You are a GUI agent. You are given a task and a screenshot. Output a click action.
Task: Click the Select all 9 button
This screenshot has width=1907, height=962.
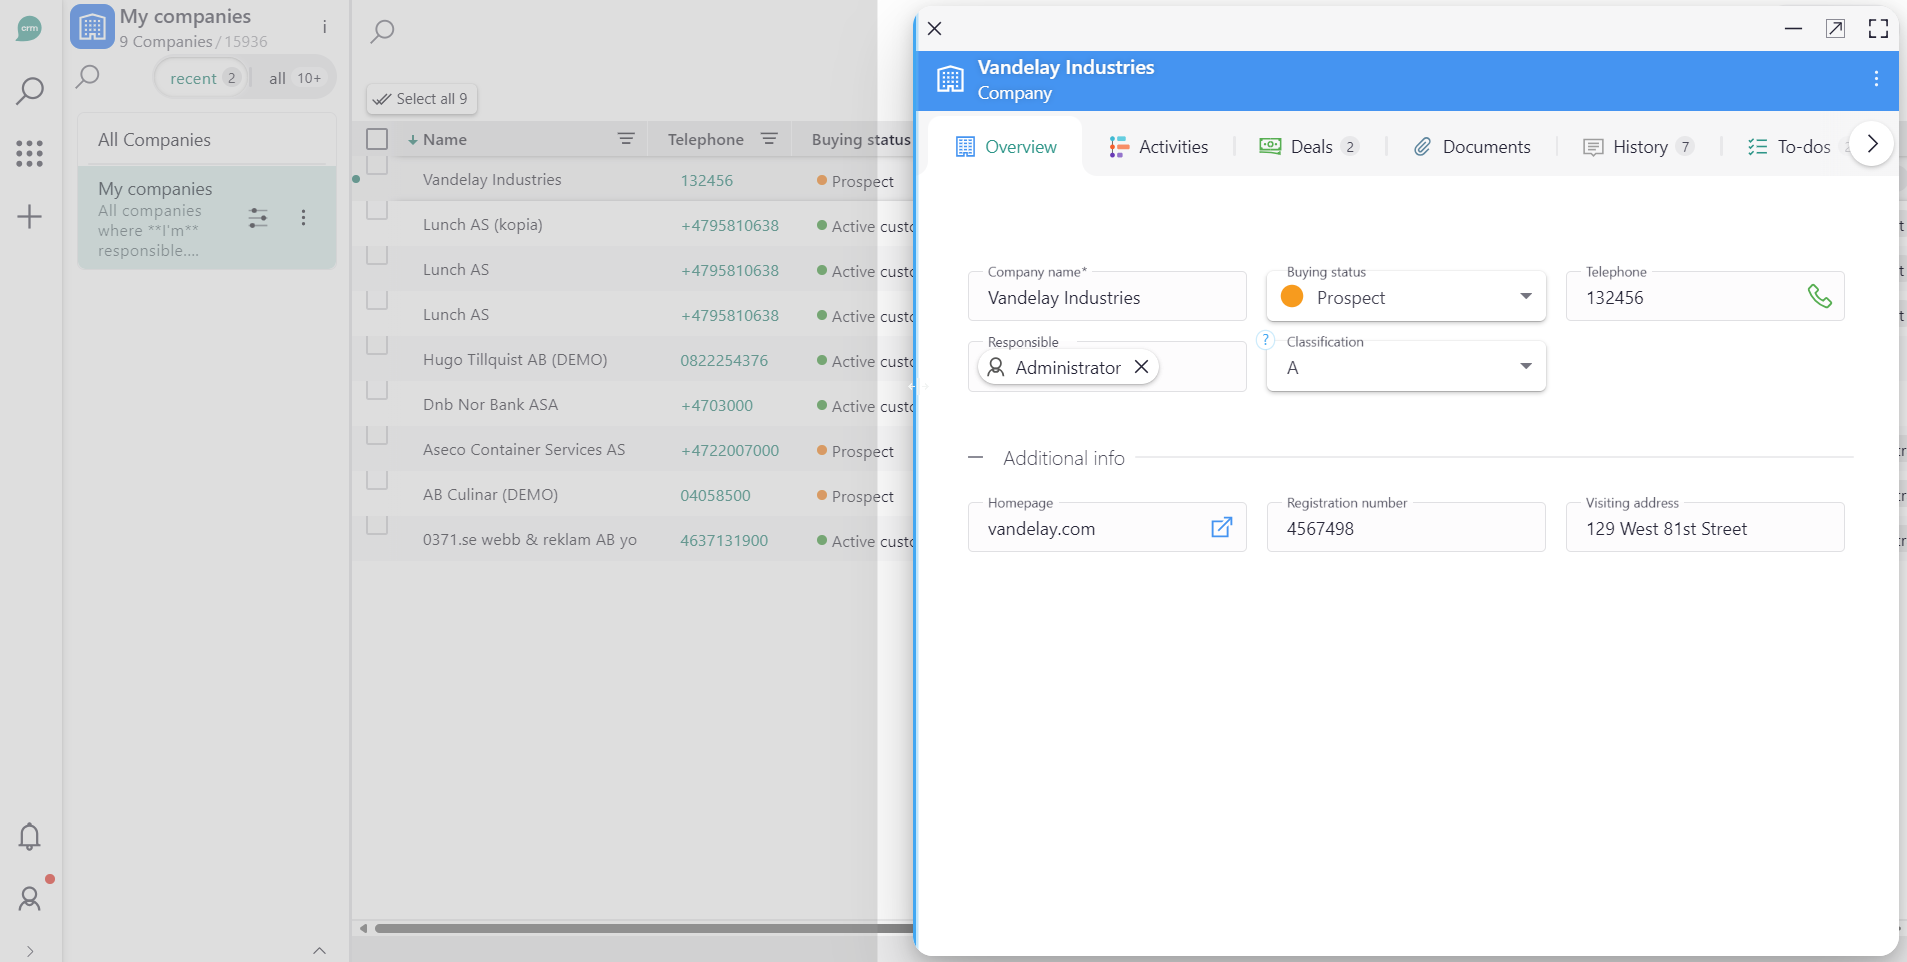click(421, 99)
